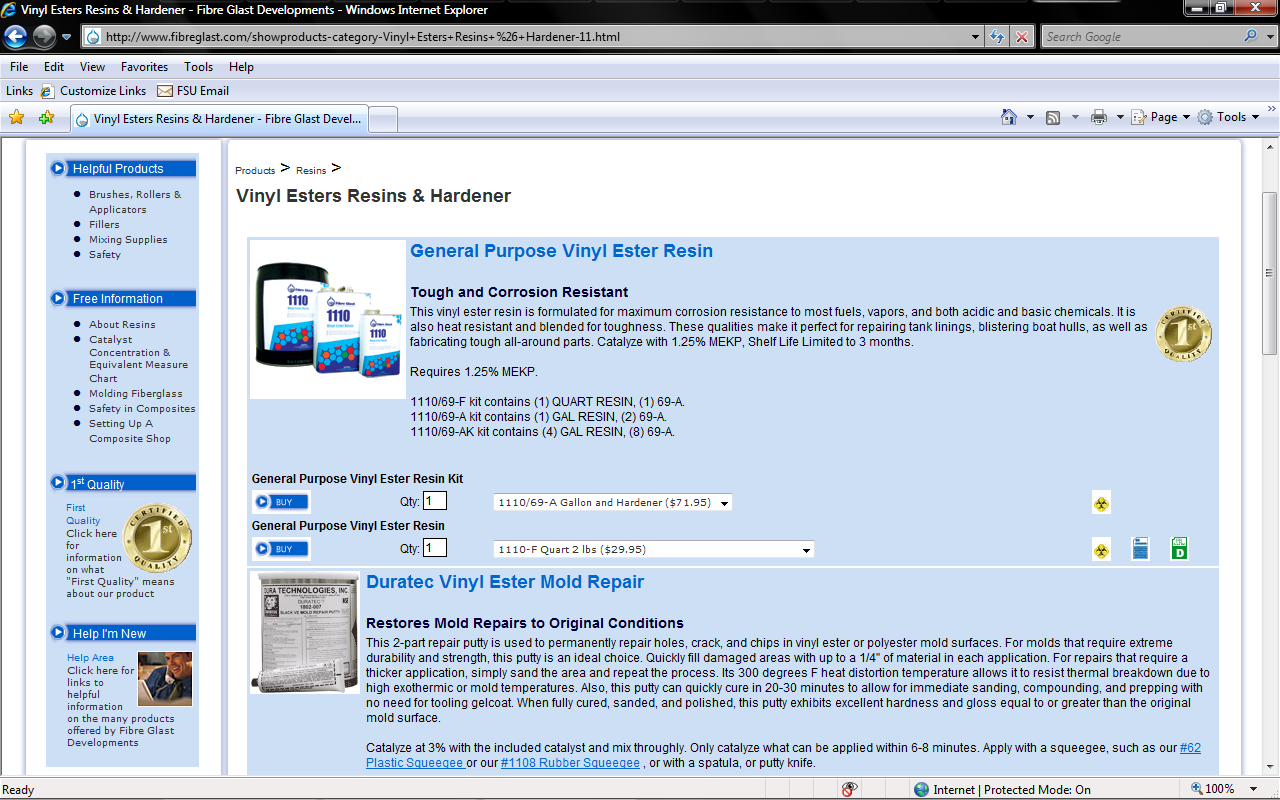Stop loading with the red X icon
This screenshot has height=800, width=1280.
(x=1021, y=37)
